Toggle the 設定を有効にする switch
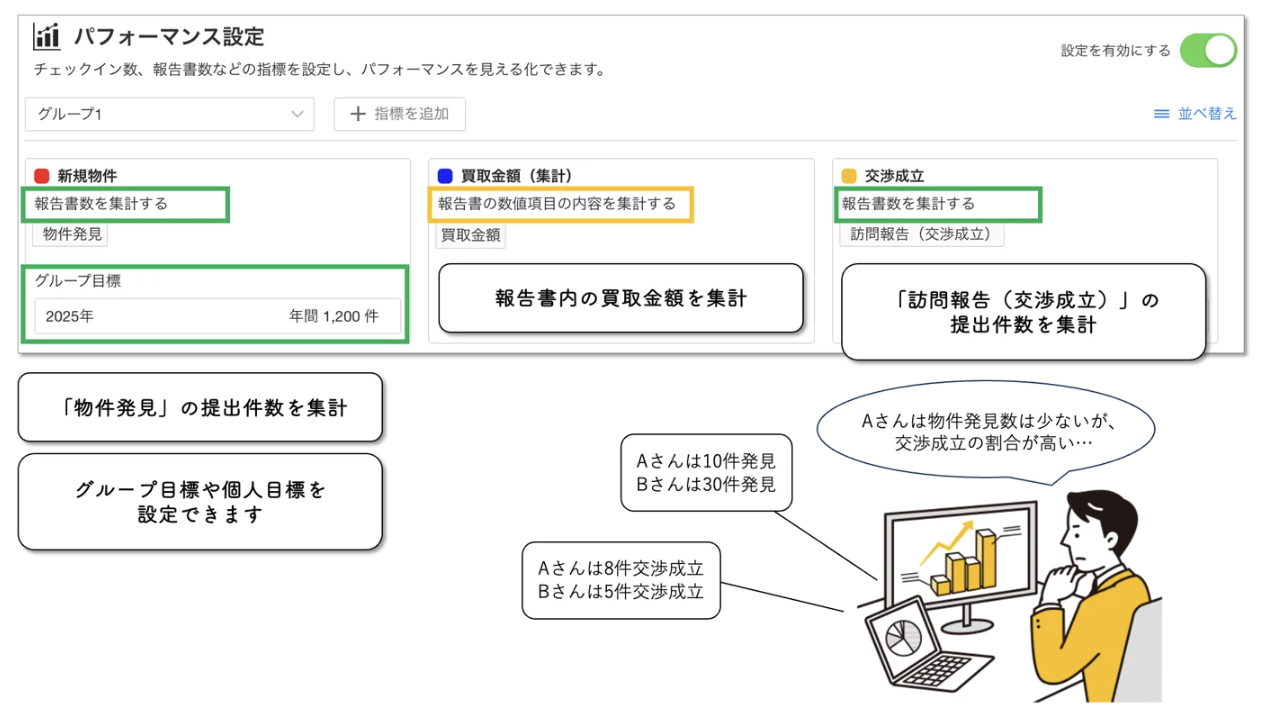The image size is (1264, 722). (x=1208, y=50)
